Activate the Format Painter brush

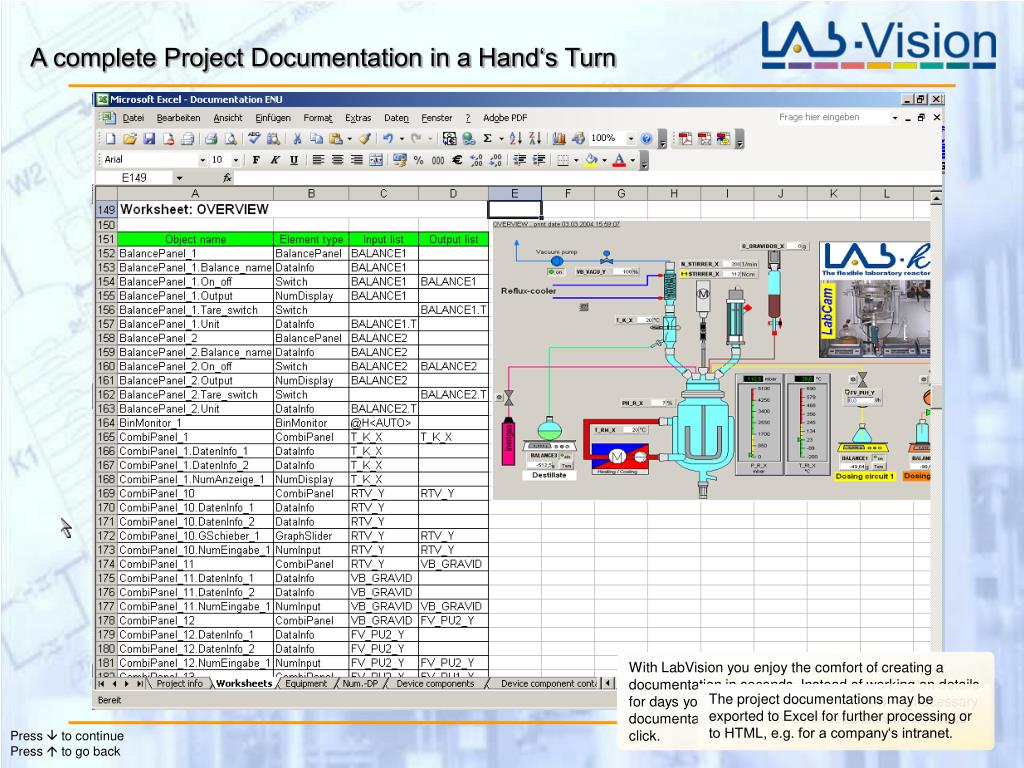pos(365,138)
